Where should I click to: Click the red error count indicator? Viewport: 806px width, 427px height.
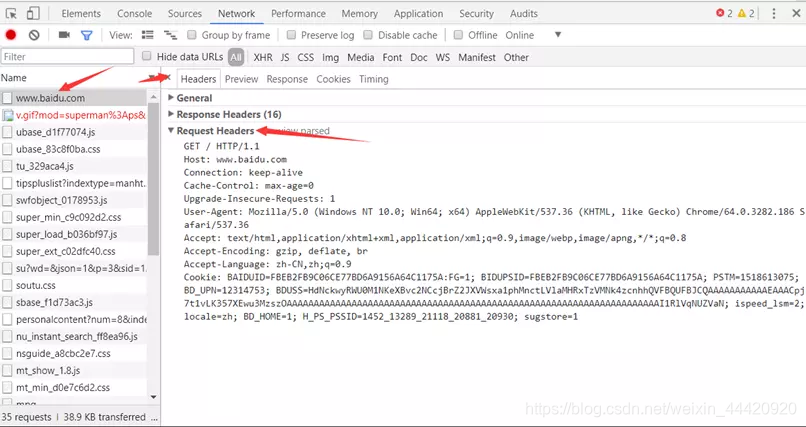(724, 13)
